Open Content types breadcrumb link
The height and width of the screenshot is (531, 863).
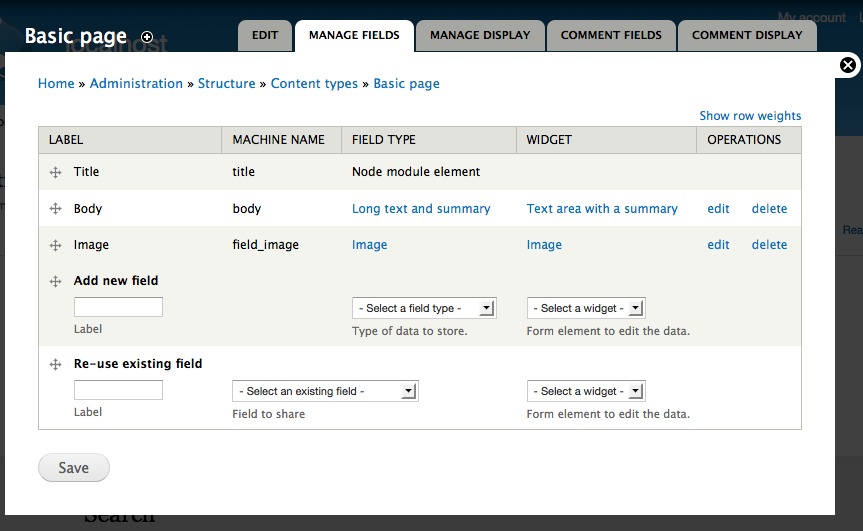pos(314,84)
